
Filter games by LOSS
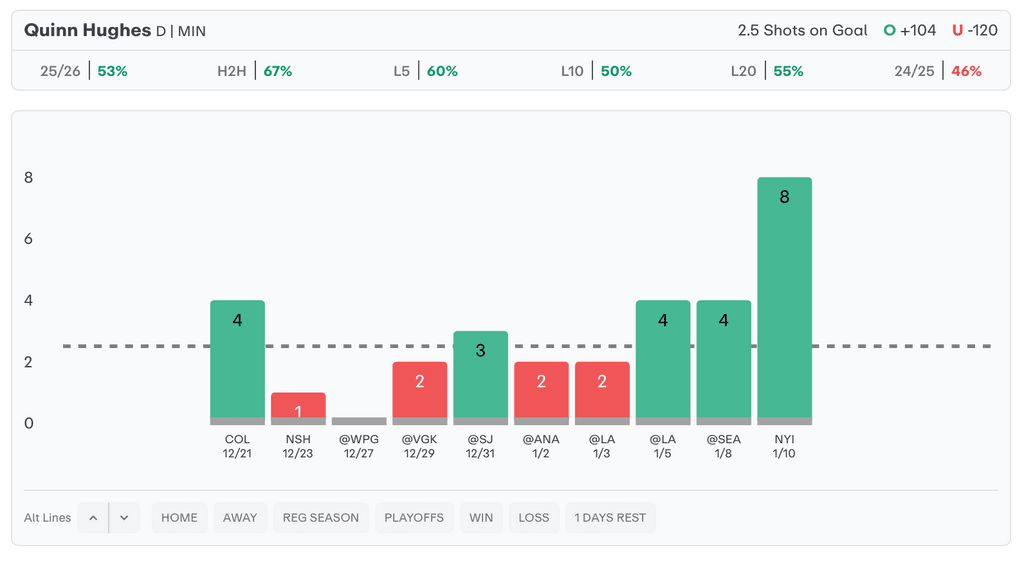534,518
